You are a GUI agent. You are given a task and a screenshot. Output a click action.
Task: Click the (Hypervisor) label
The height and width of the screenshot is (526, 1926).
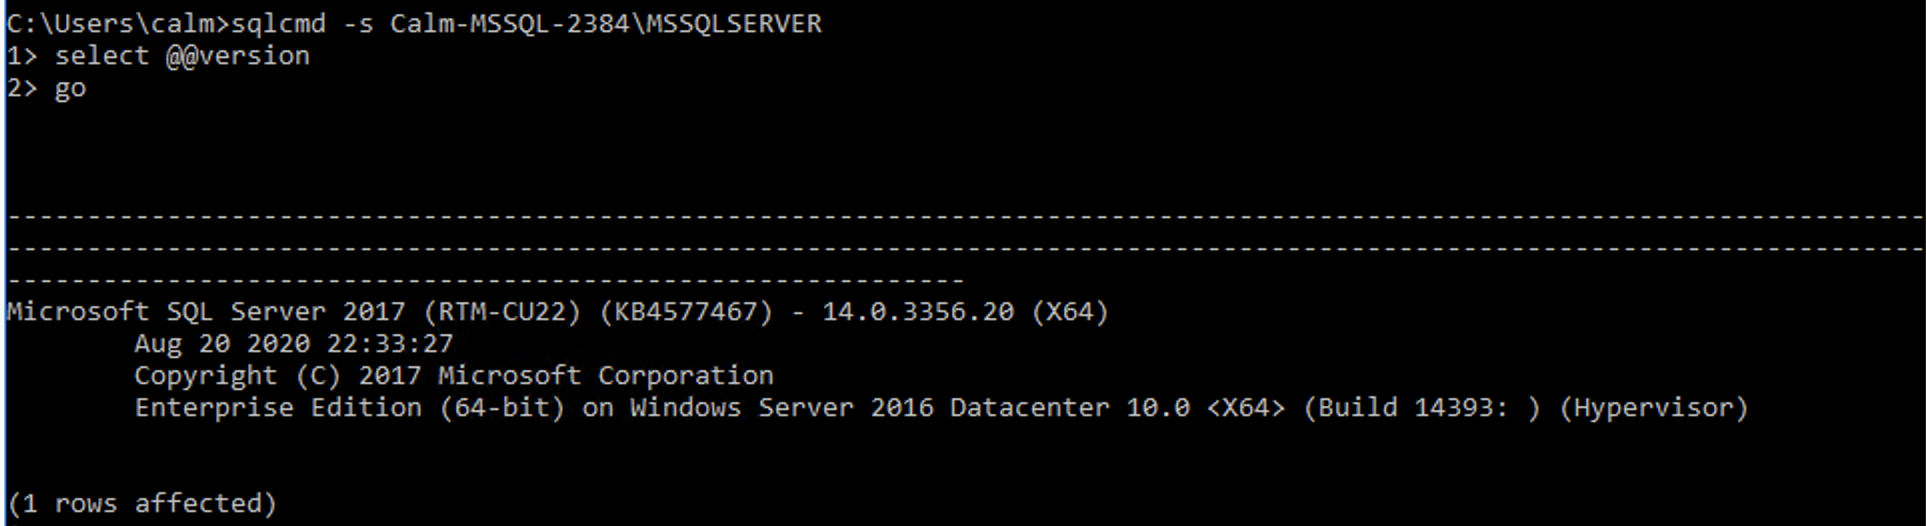pyautogui.click(x=1654, y=408)
